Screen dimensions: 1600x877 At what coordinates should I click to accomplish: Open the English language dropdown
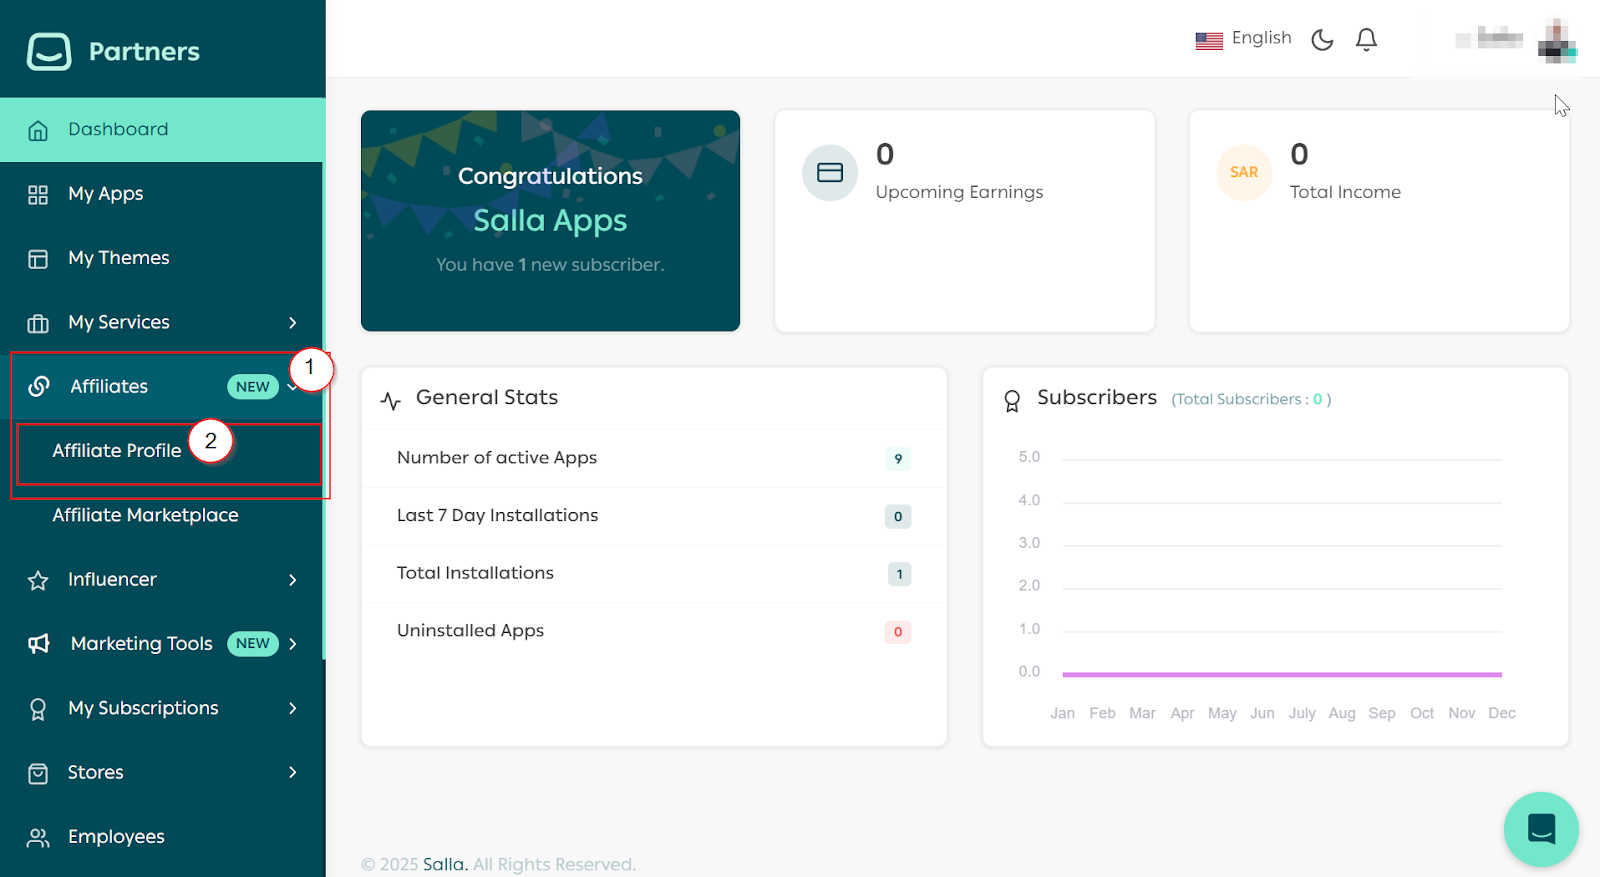1243,39
